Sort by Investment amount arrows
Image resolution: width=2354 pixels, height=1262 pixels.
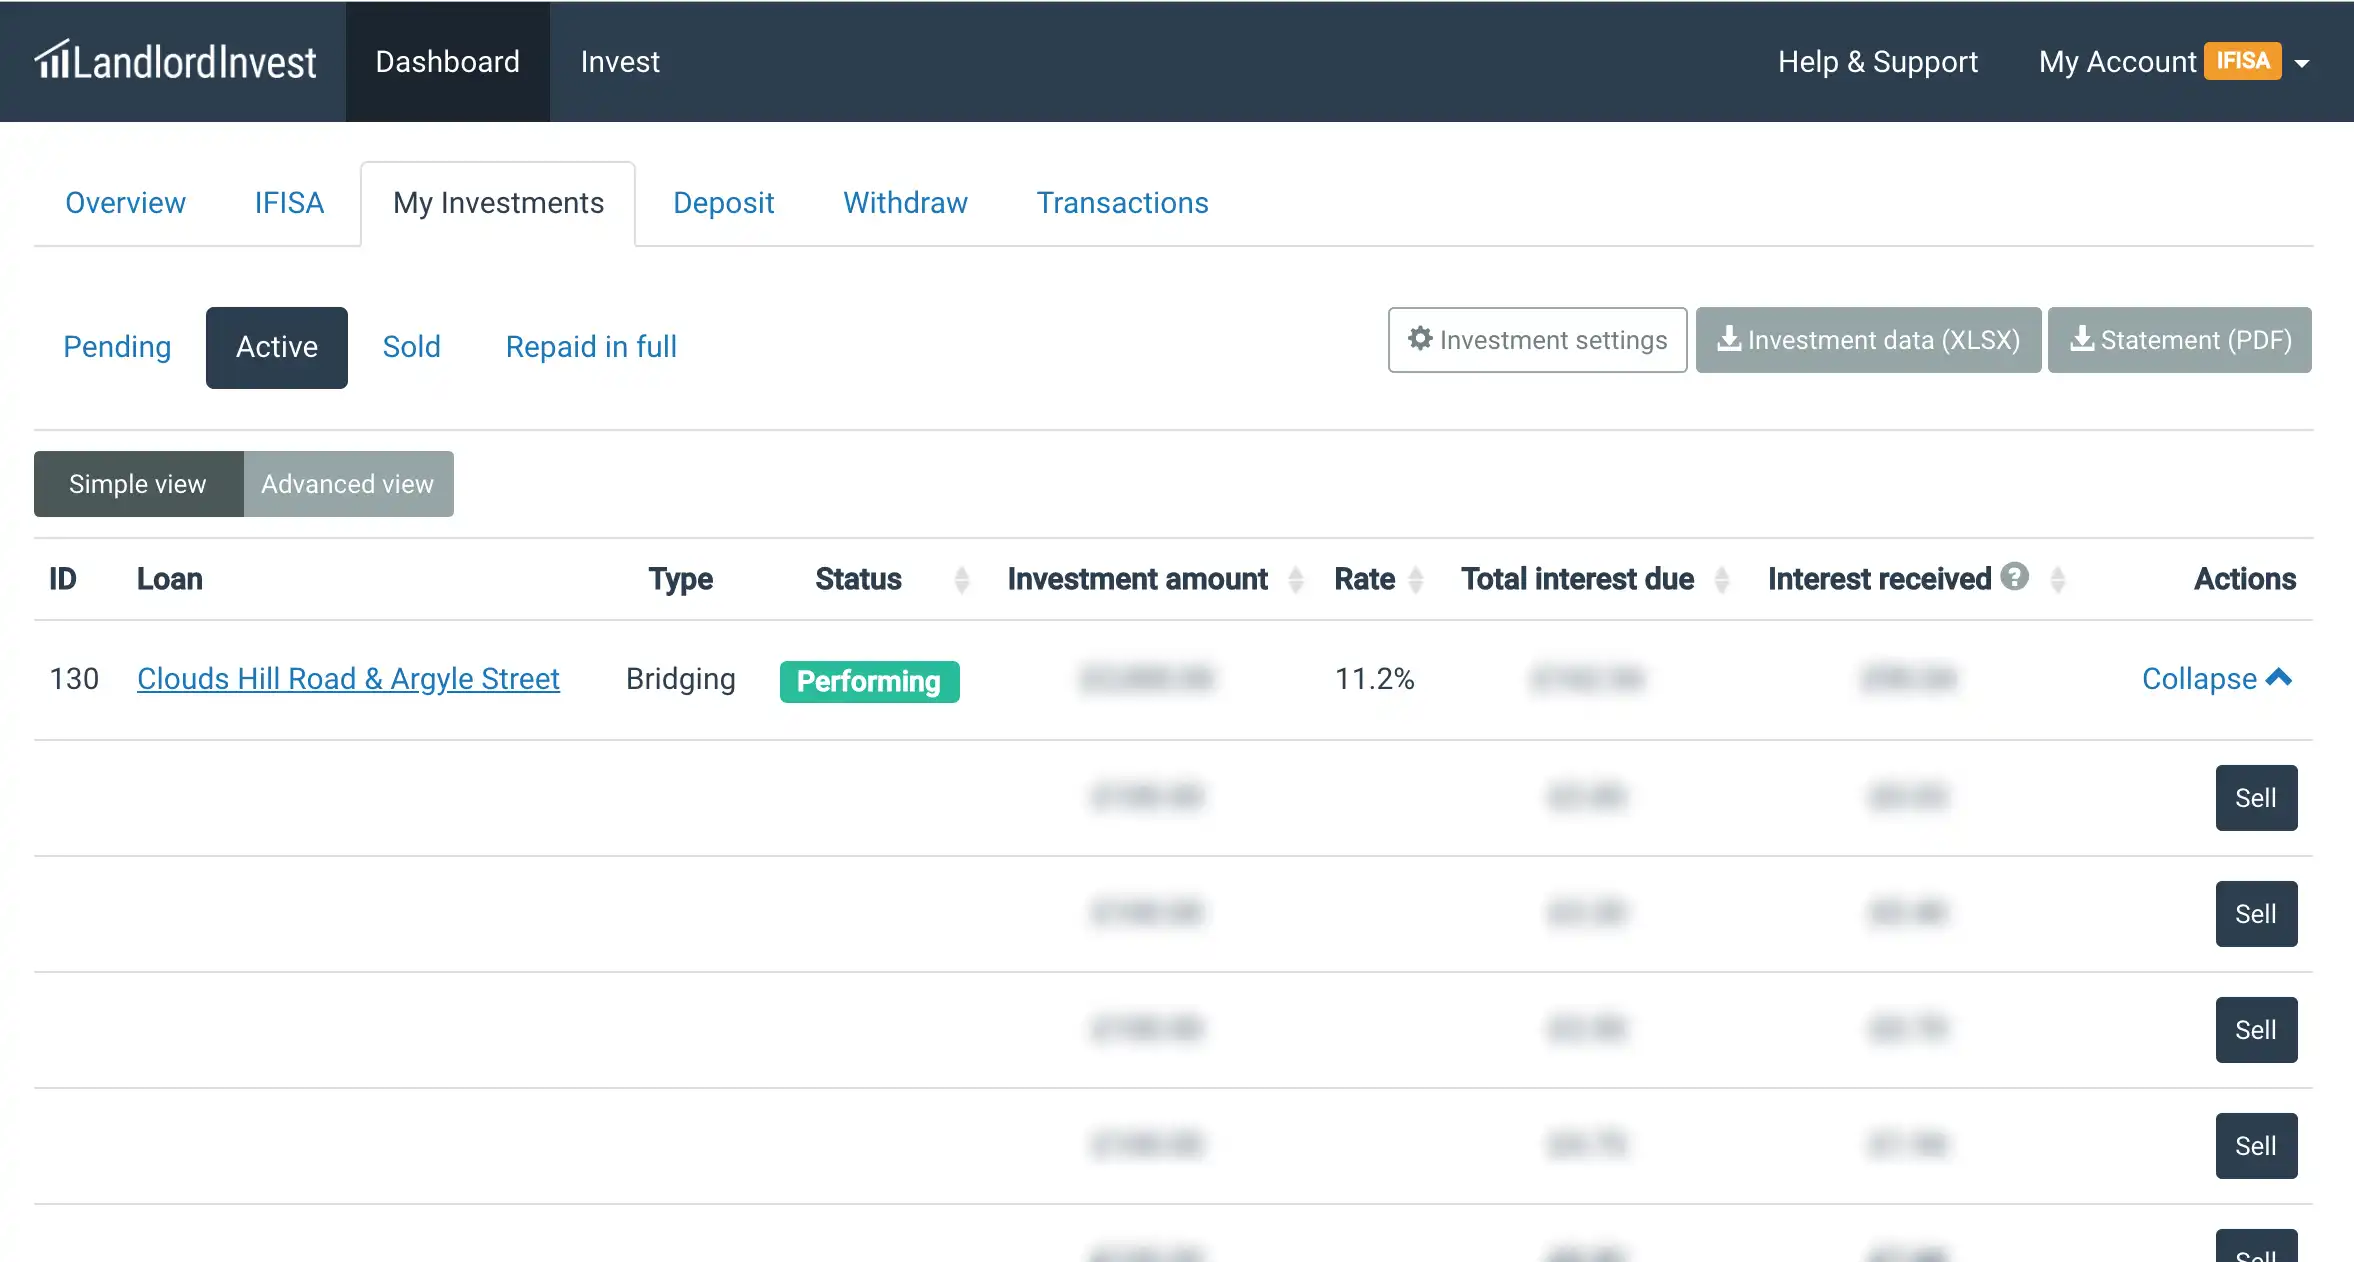pos(1296,580)
